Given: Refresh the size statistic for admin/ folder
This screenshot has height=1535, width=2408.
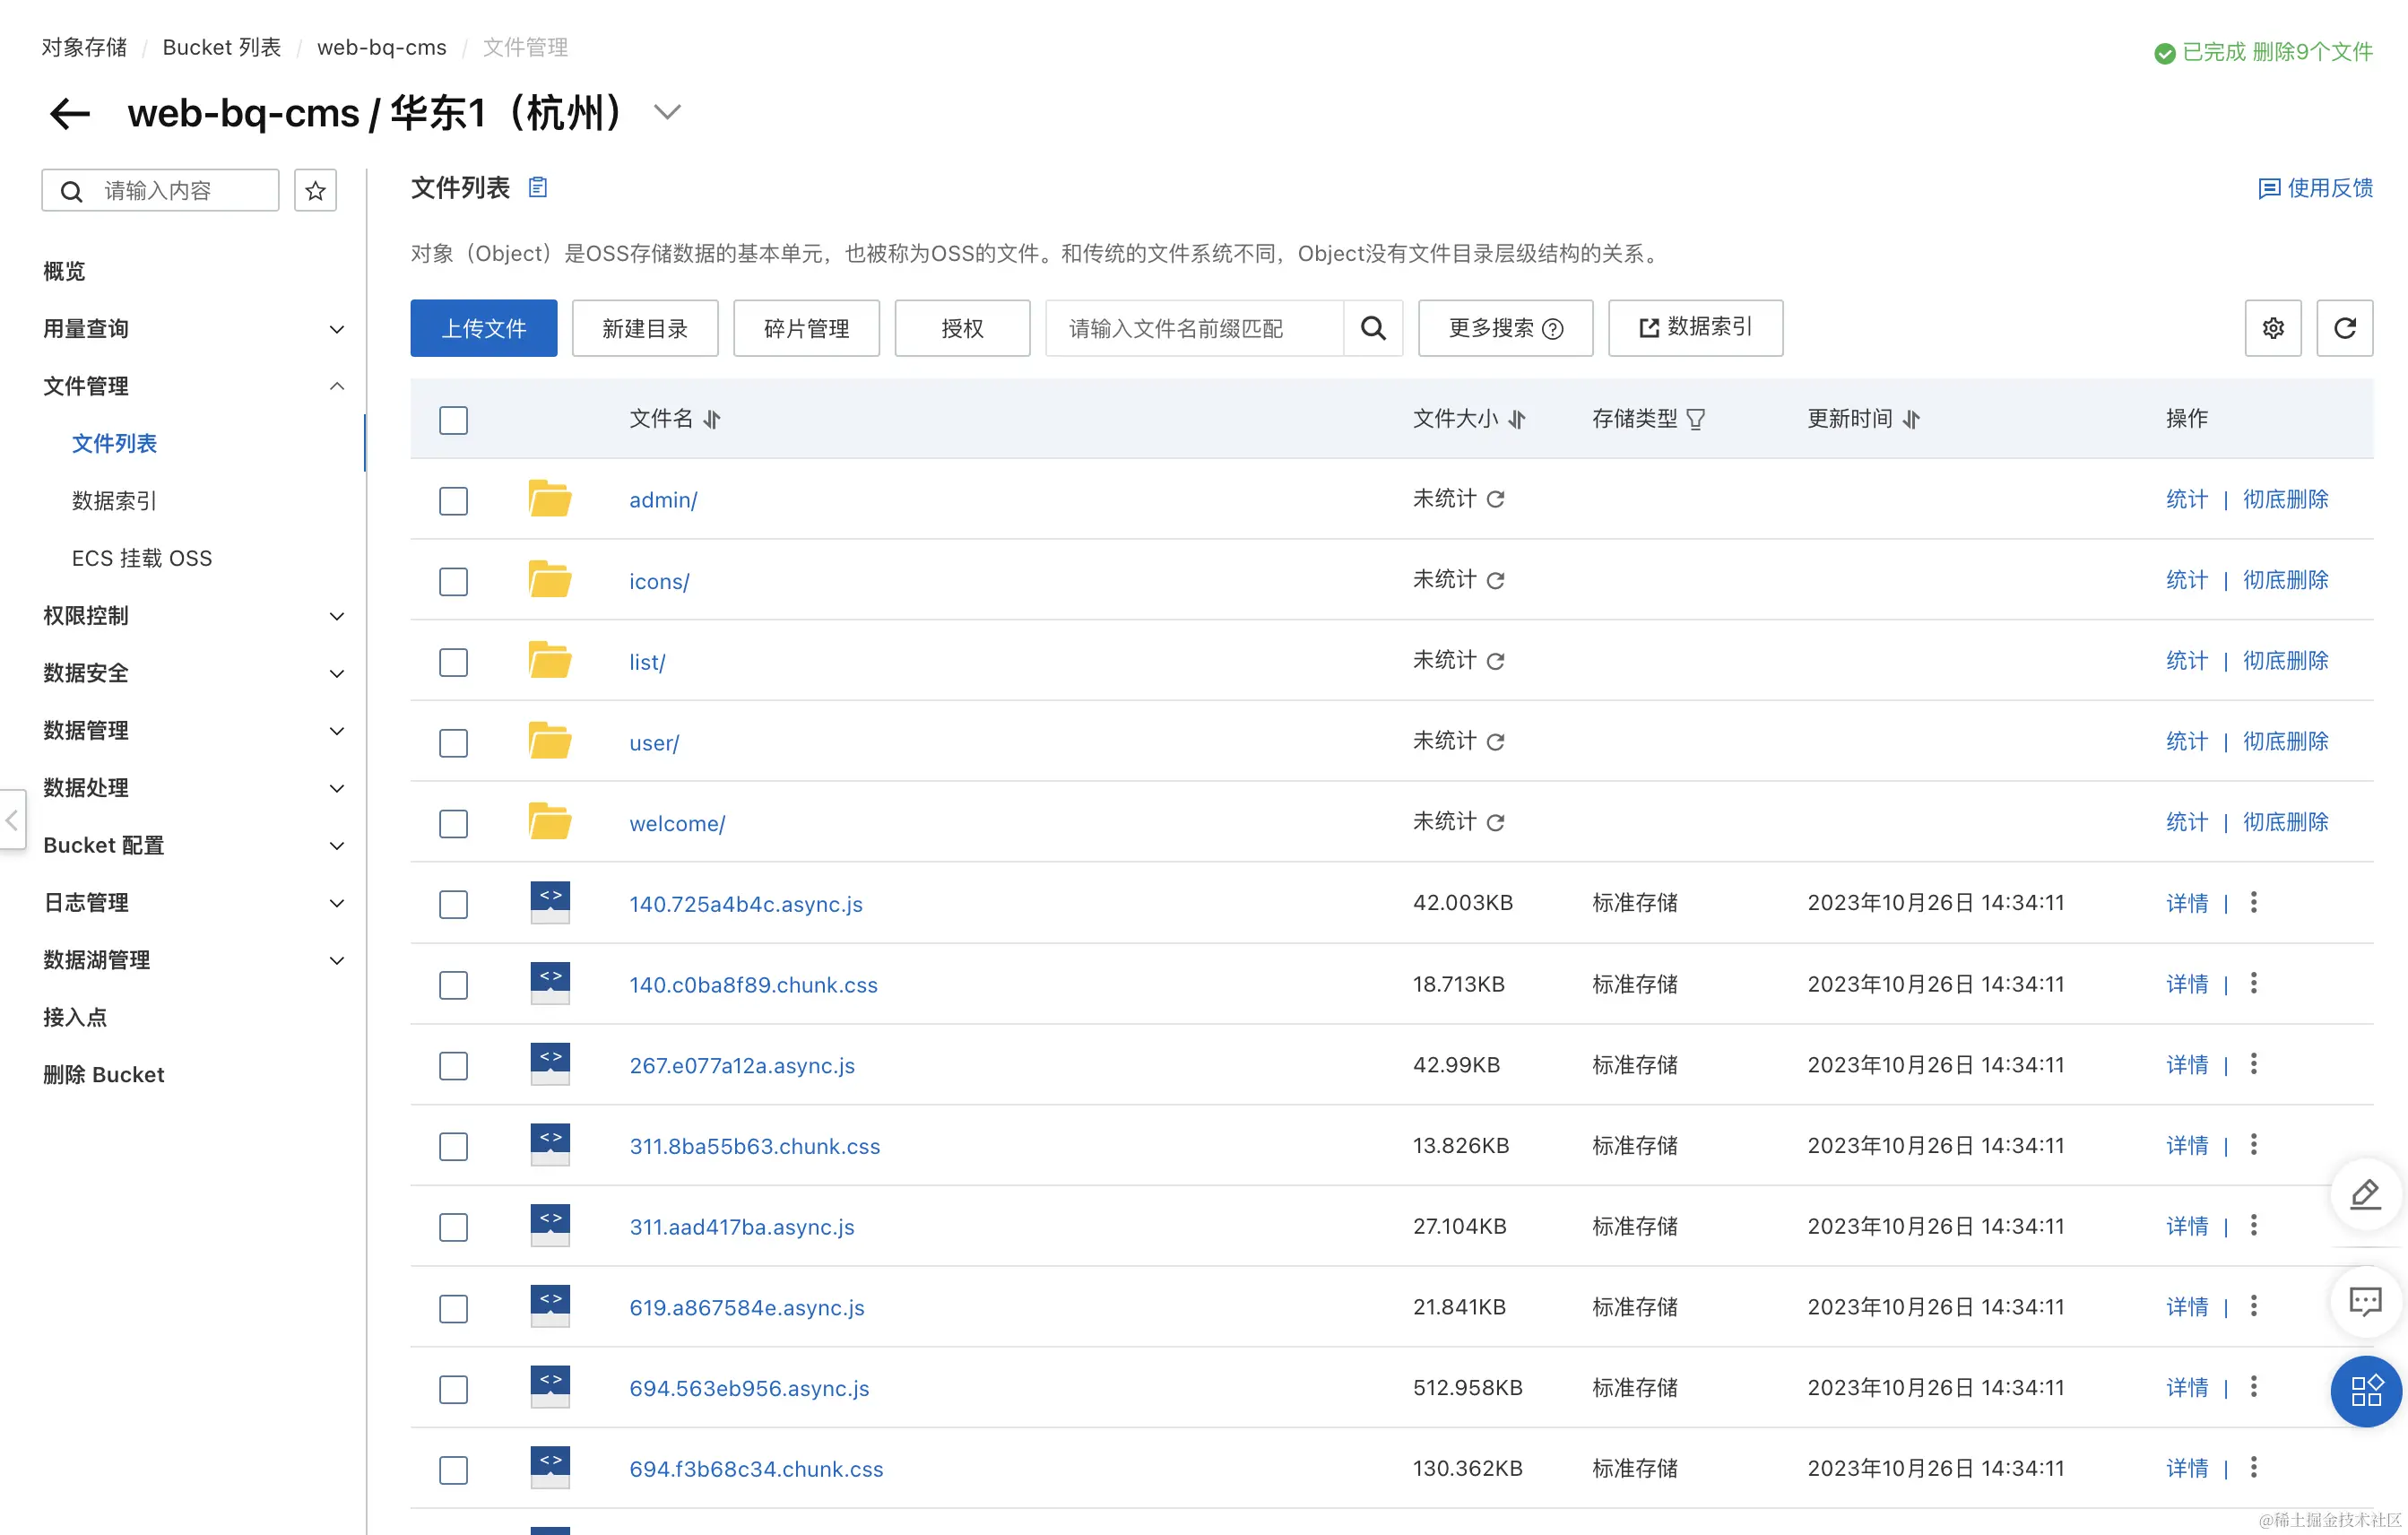Looking at the screenshot, I should 1496,498.
